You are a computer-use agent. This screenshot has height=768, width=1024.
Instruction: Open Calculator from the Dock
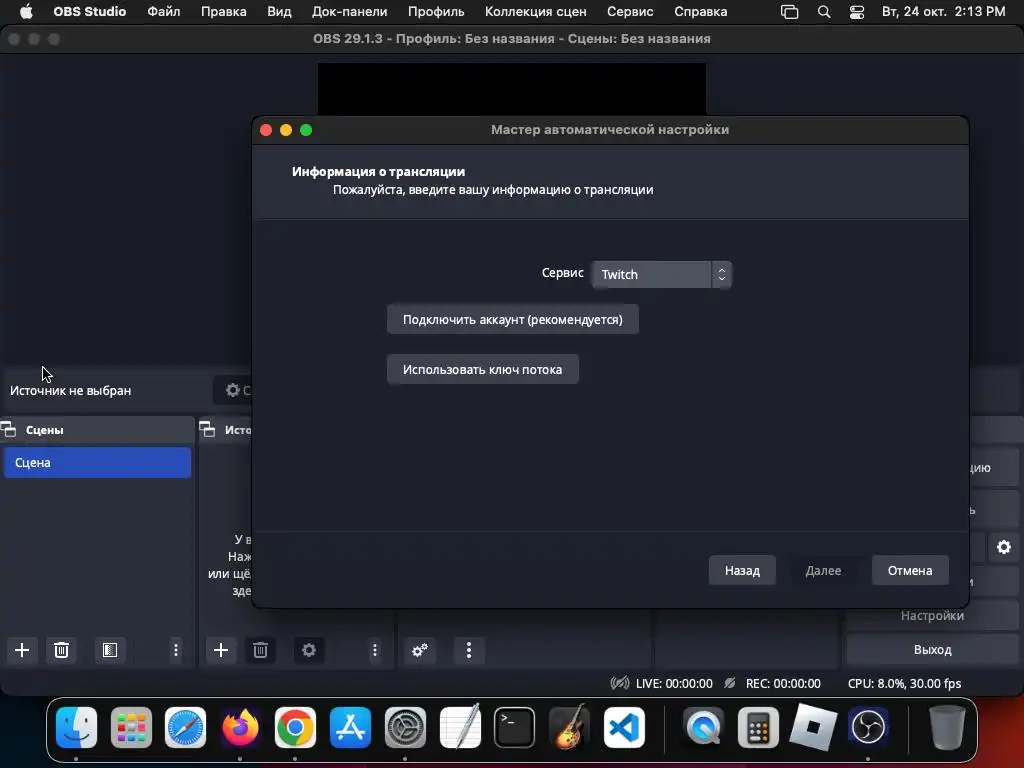coord(758,727)
